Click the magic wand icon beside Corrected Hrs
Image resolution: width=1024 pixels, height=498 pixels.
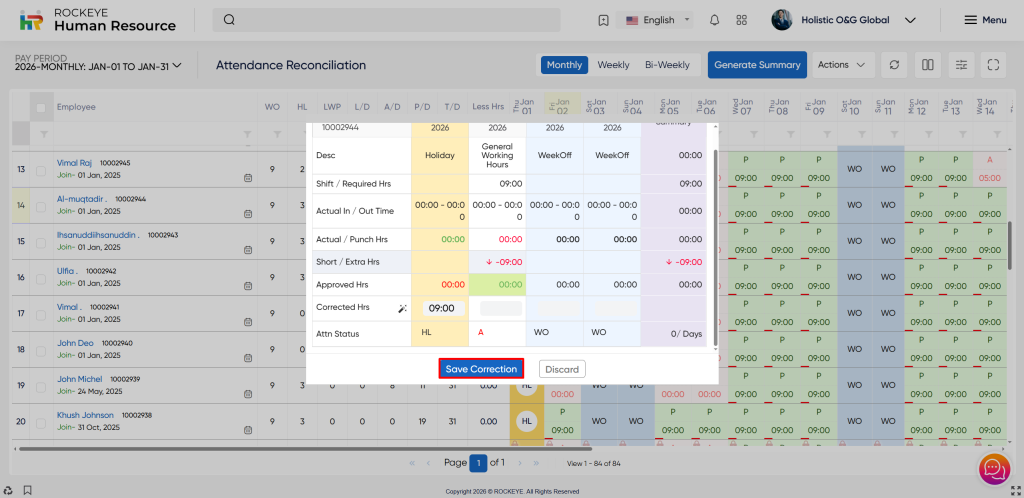pos(401,308)
